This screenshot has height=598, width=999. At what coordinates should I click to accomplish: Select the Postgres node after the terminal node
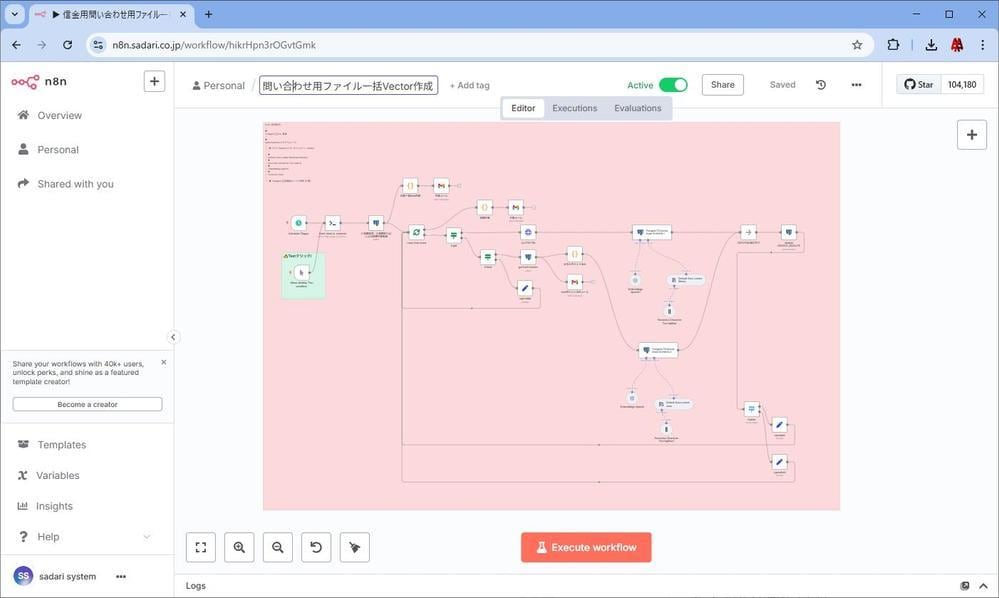[376, 223]
